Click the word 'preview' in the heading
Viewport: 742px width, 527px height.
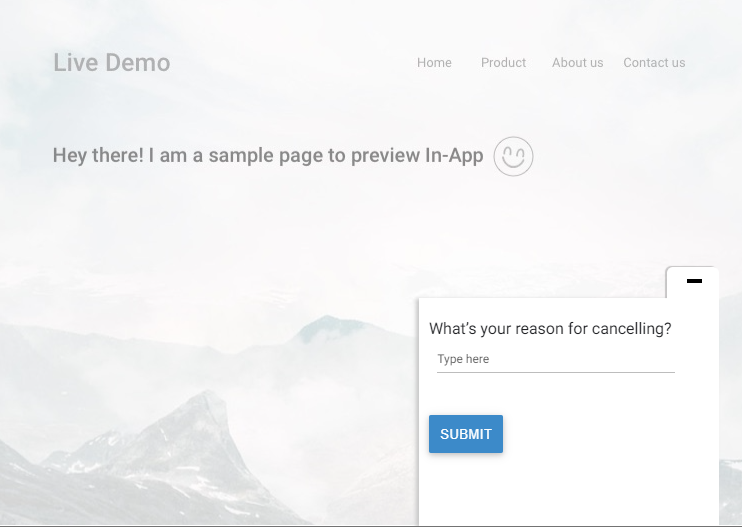coord(385,157)
